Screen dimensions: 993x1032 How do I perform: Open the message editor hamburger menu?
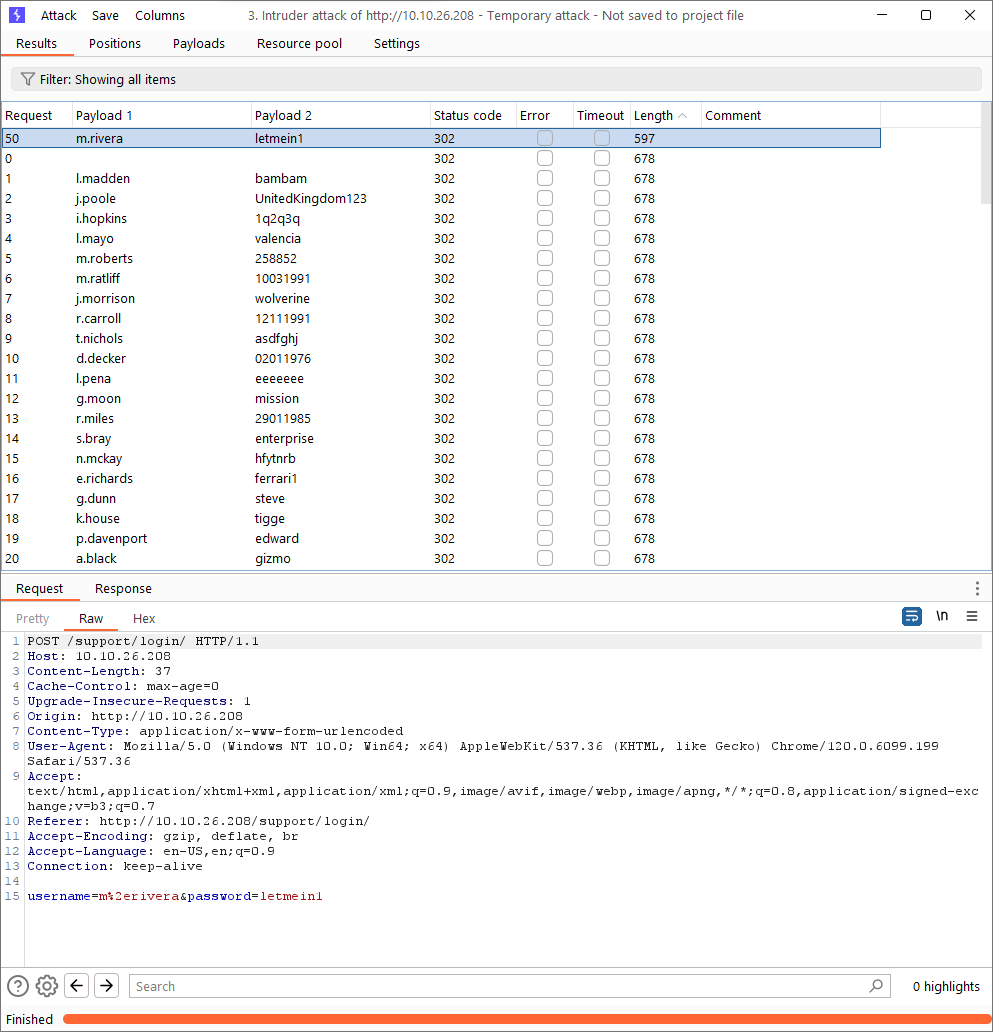(972, 617)
